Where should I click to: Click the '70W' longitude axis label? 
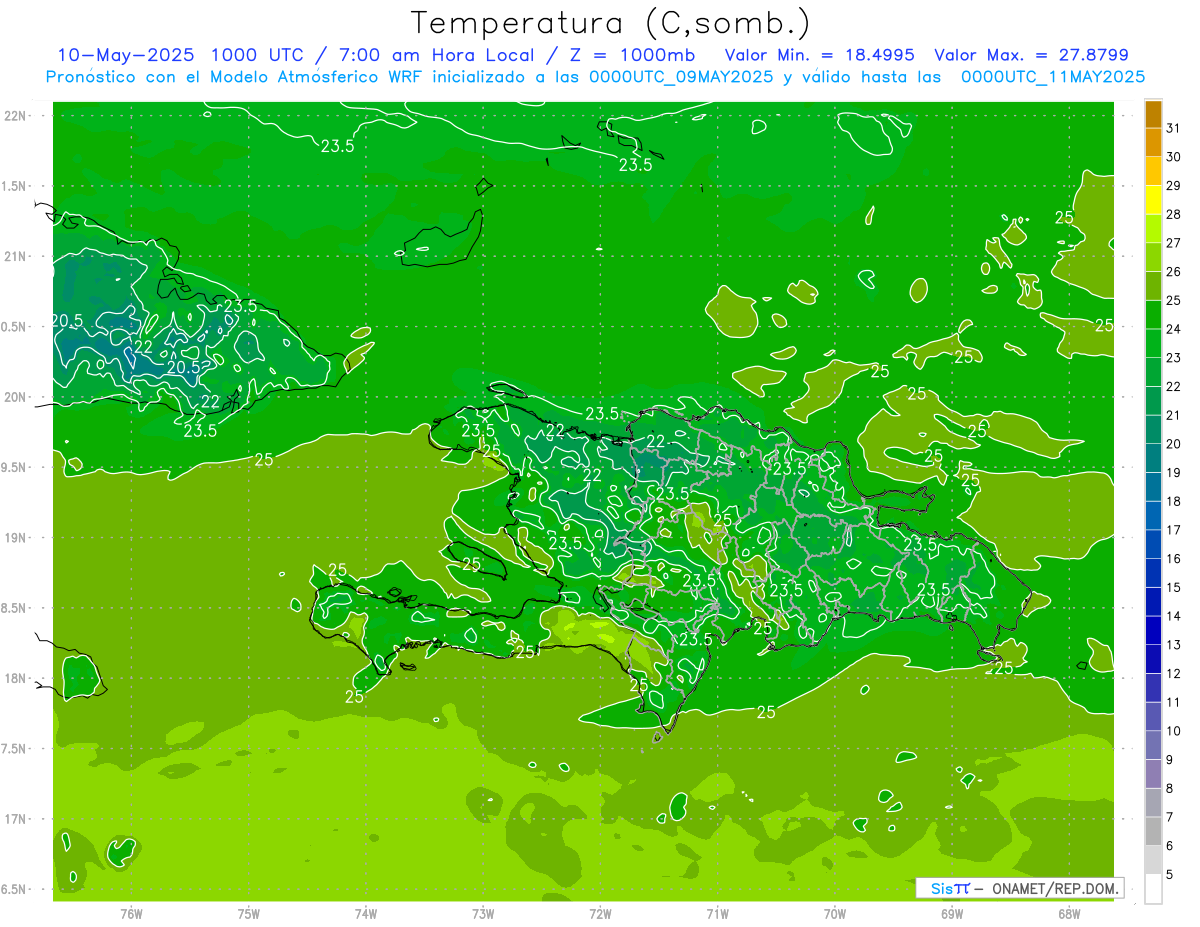point(835,914)
